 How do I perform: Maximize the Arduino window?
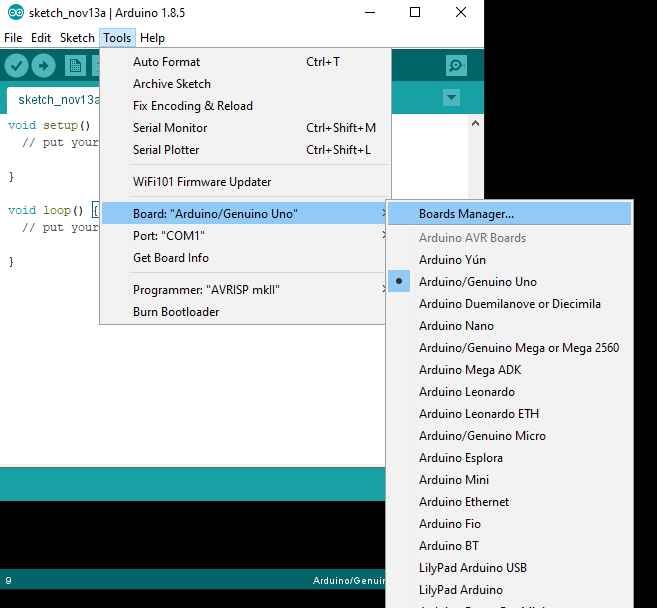tap(415, 13)
